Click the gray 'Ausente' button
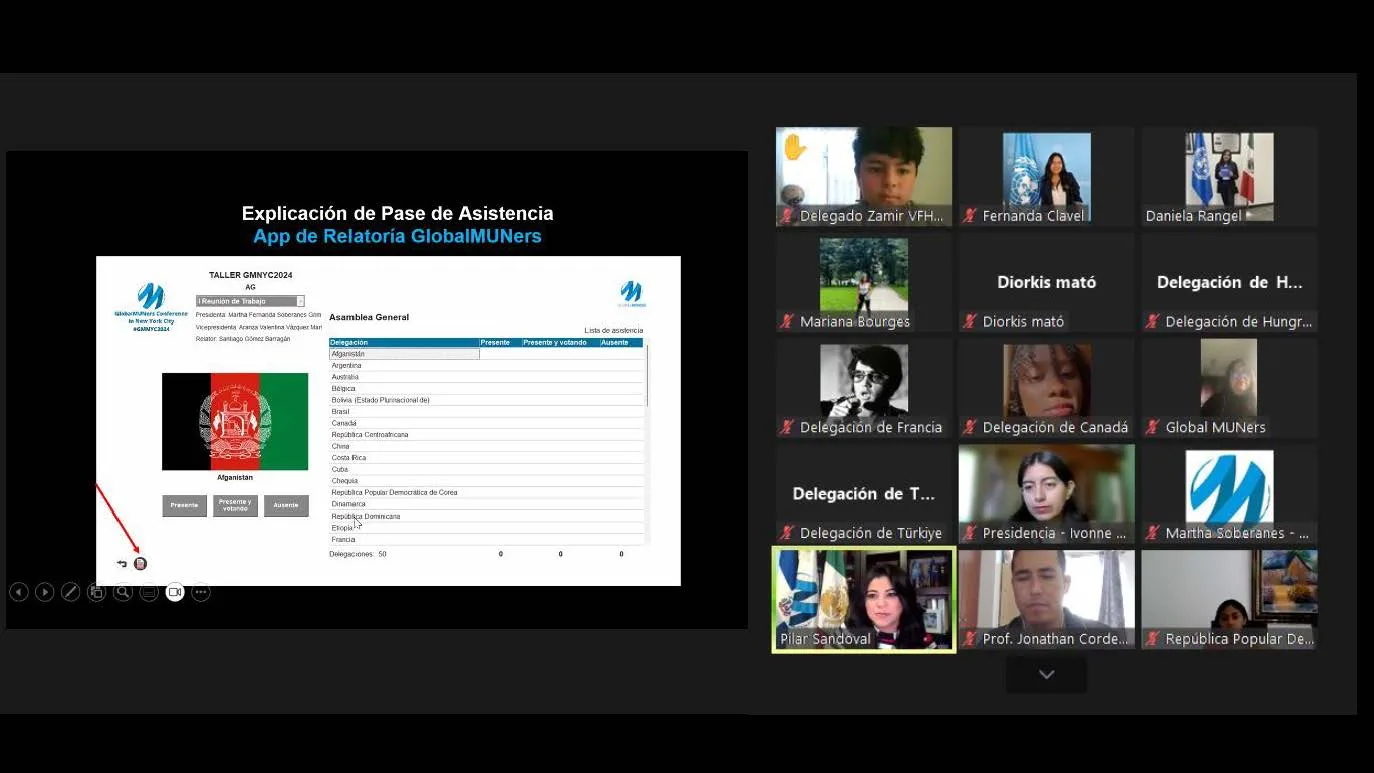The width and height of the screenshot is (1374, 773). click(286, 505)
